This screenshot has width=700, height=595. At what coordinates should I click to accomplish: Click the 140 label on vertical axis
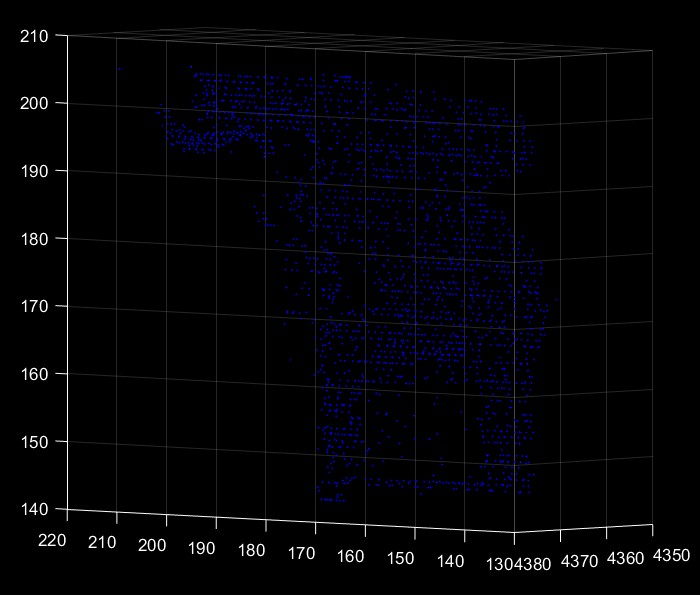click(34, 509)
